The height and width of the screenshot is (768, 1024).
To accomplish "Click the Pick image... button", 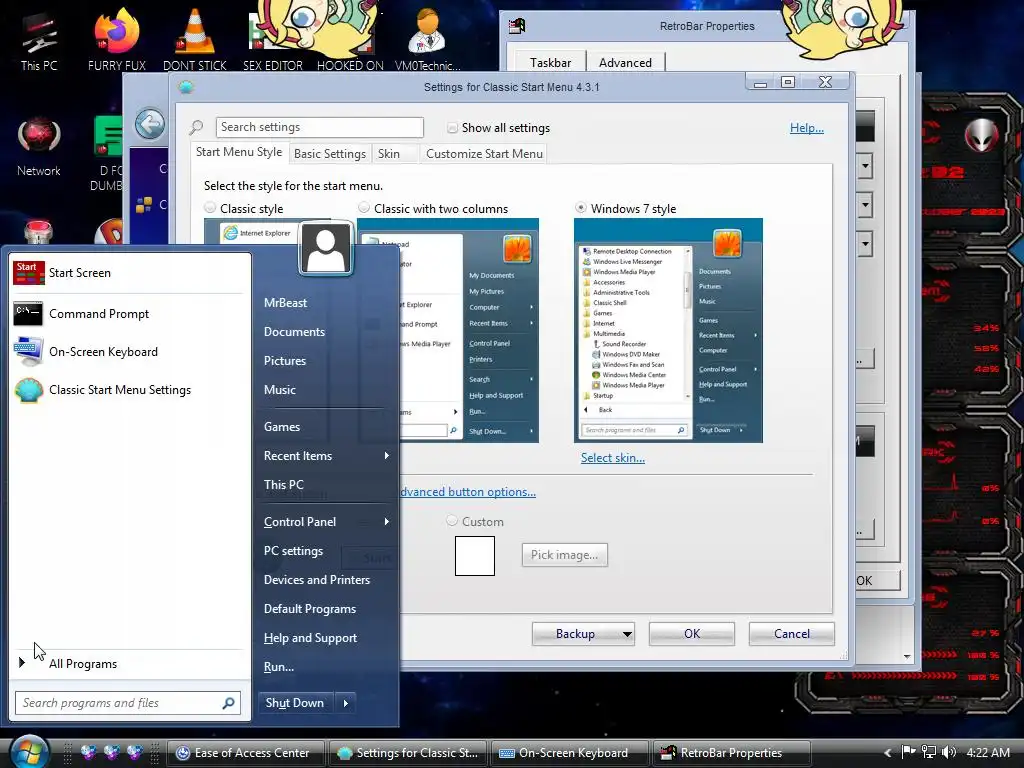I will pyautogui.click(x=564, y=554).
